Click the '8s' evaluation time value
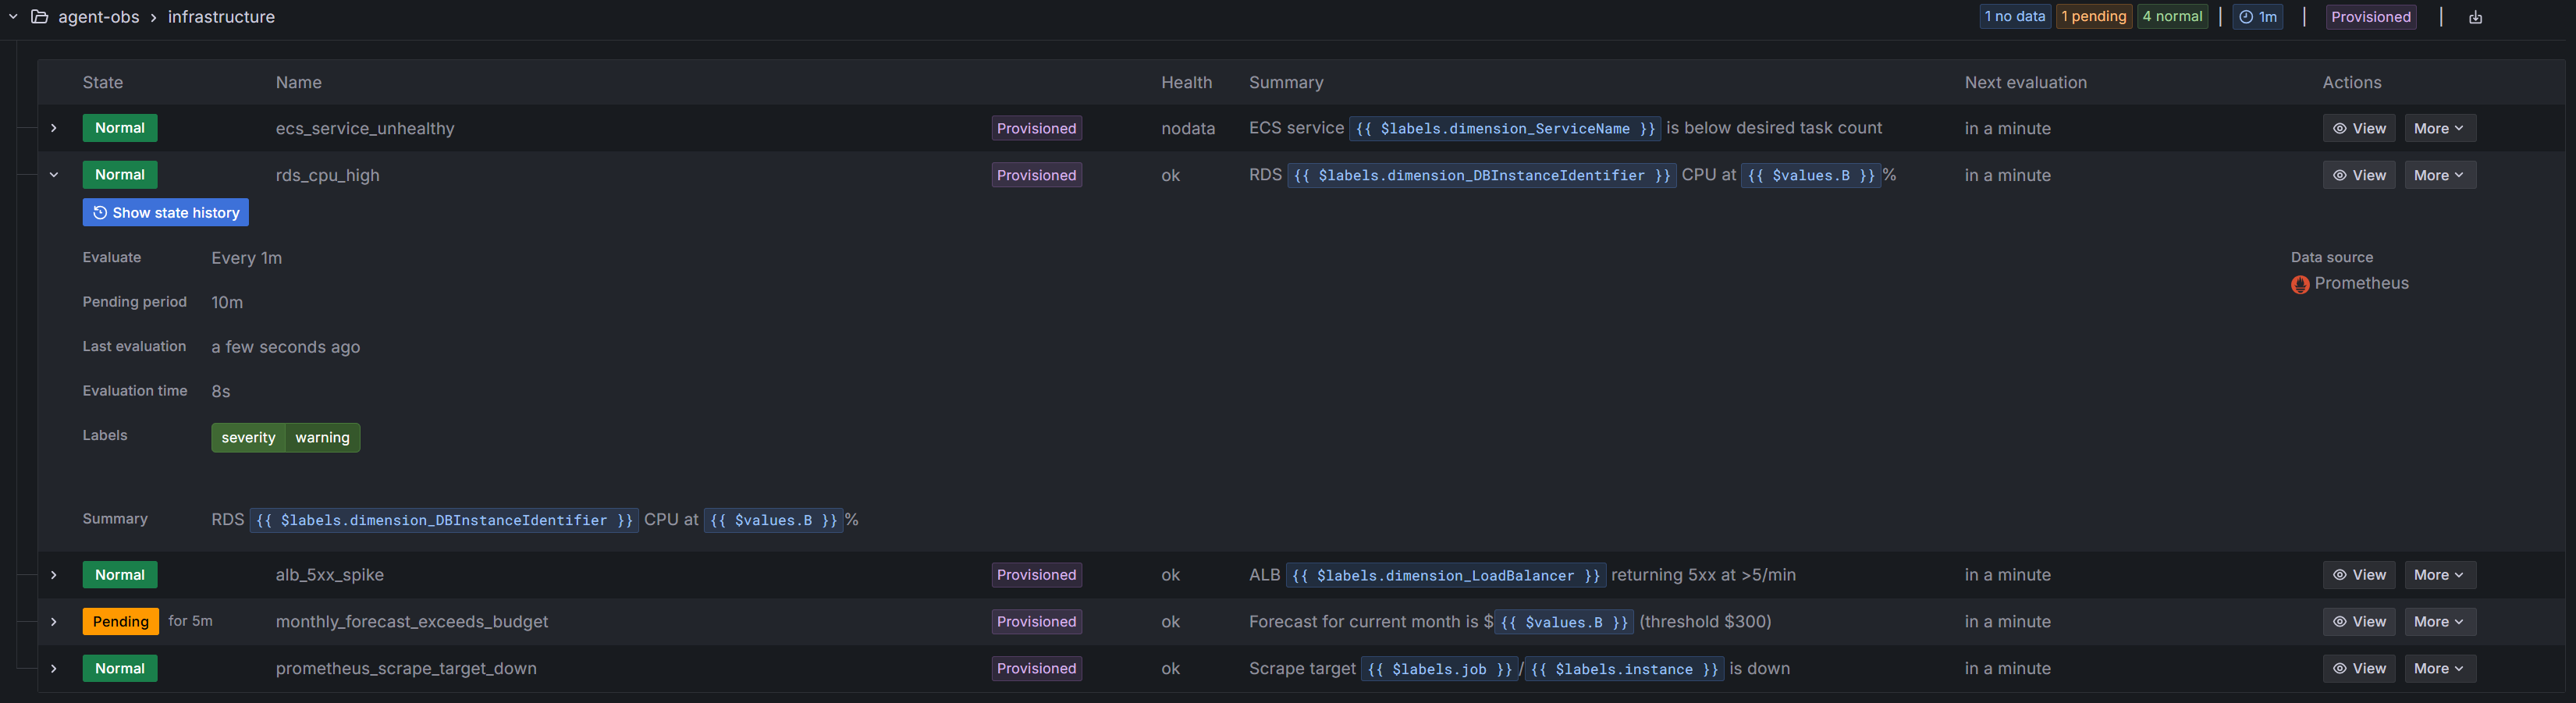This screenshot has height=703, width=2576. click(221, 391)
